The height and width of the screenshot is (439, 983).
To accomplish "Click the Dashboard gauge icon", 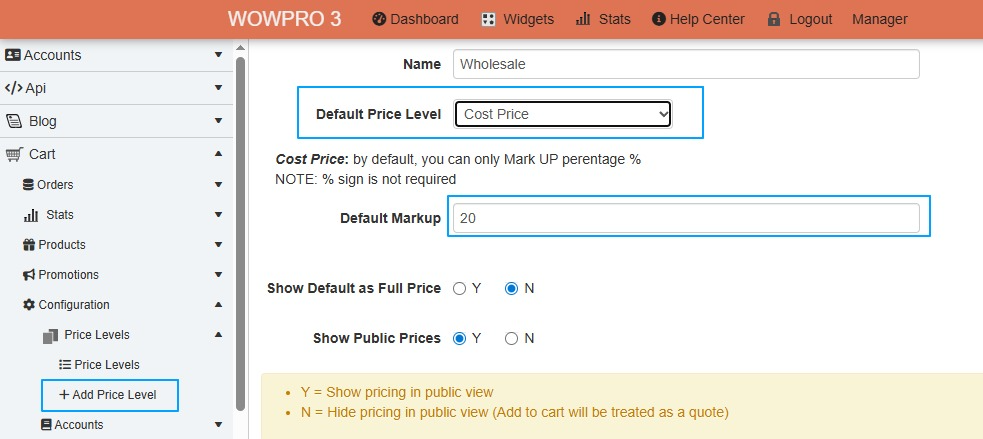I will click(379, 19).
